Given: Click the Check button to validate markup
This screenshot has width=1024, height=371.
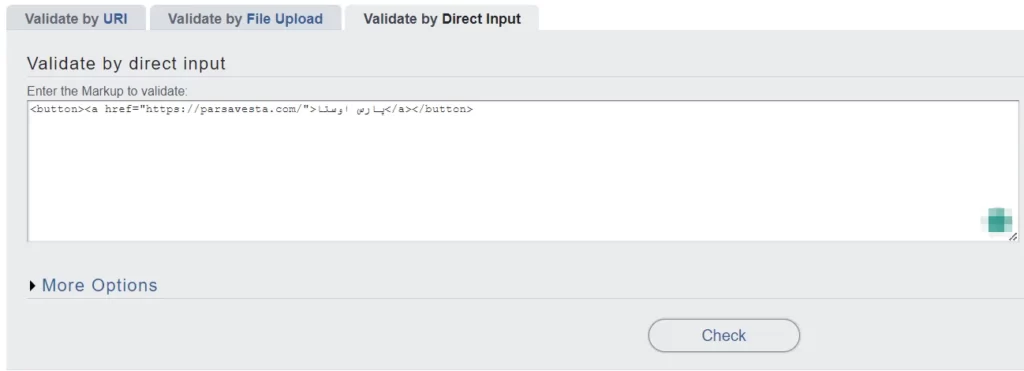Looking at the screenshot, I should (724, 336).
